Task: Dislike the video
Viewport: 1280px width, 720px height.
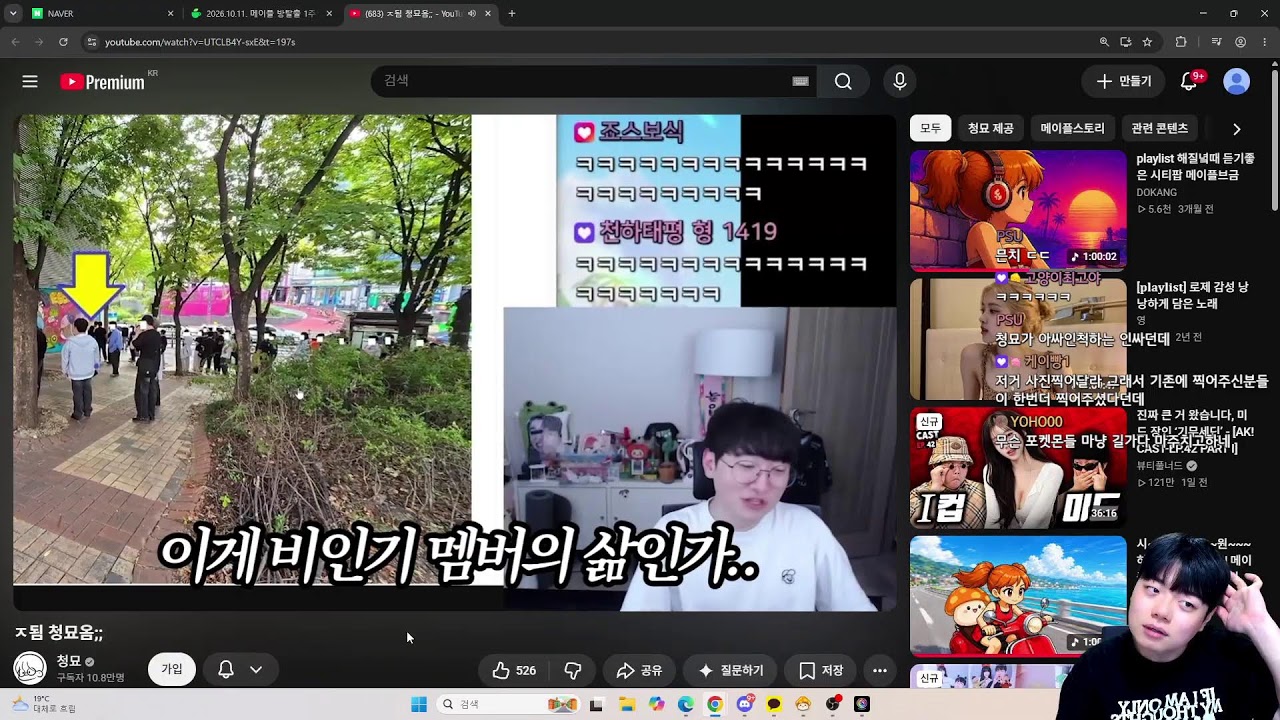Action: 573,670
